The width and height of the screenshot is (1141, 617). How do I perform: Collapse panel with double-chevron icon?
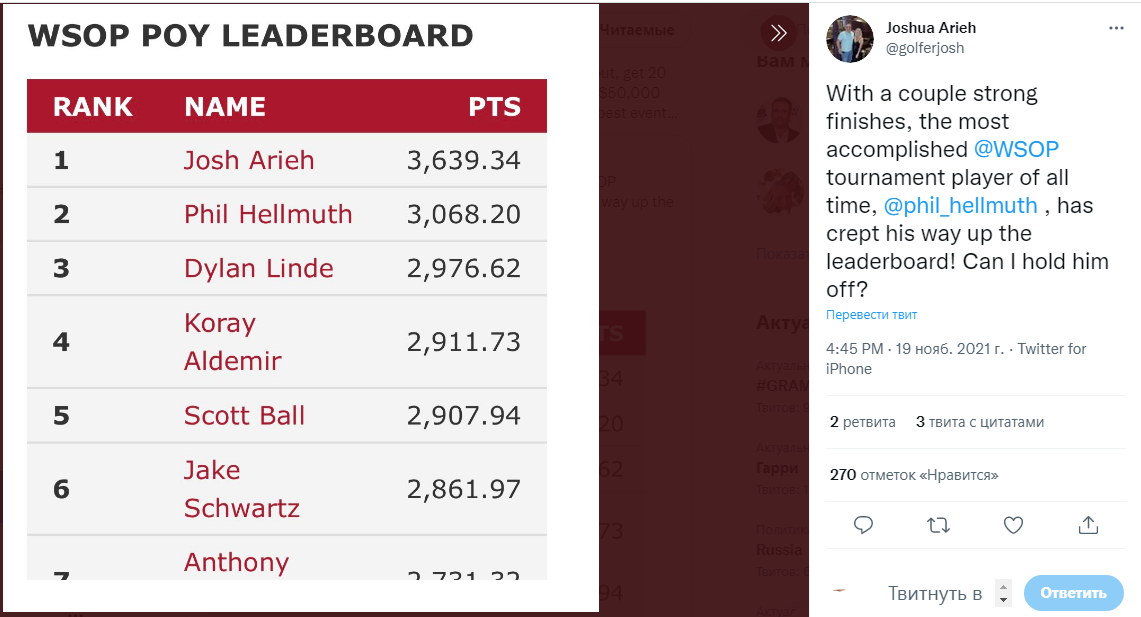point(779,33)
